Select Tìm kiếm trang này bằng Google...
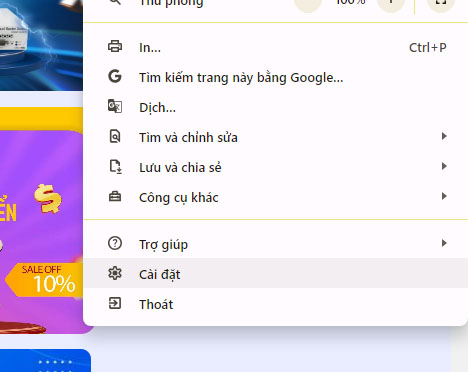 tap(275, 77)
